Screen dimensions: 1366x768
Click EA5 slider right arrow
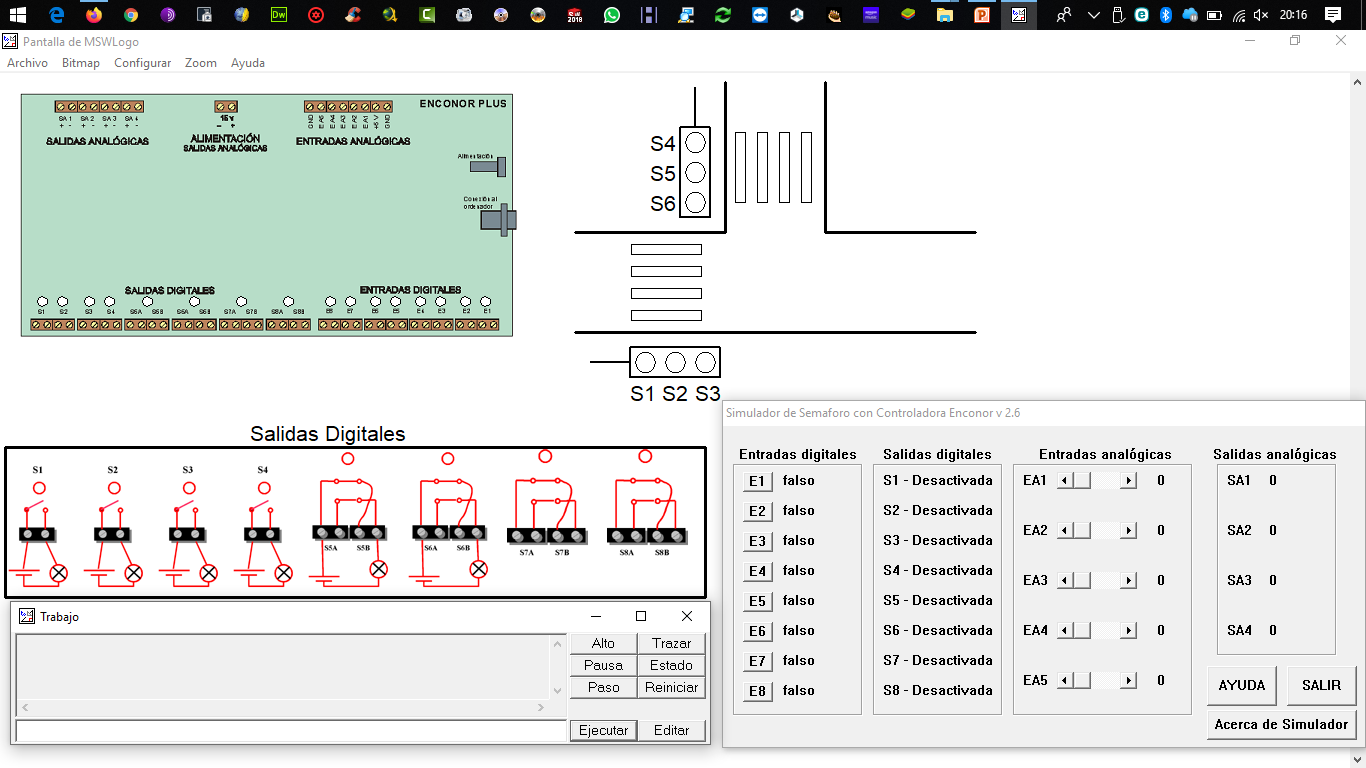[1129, 681]
